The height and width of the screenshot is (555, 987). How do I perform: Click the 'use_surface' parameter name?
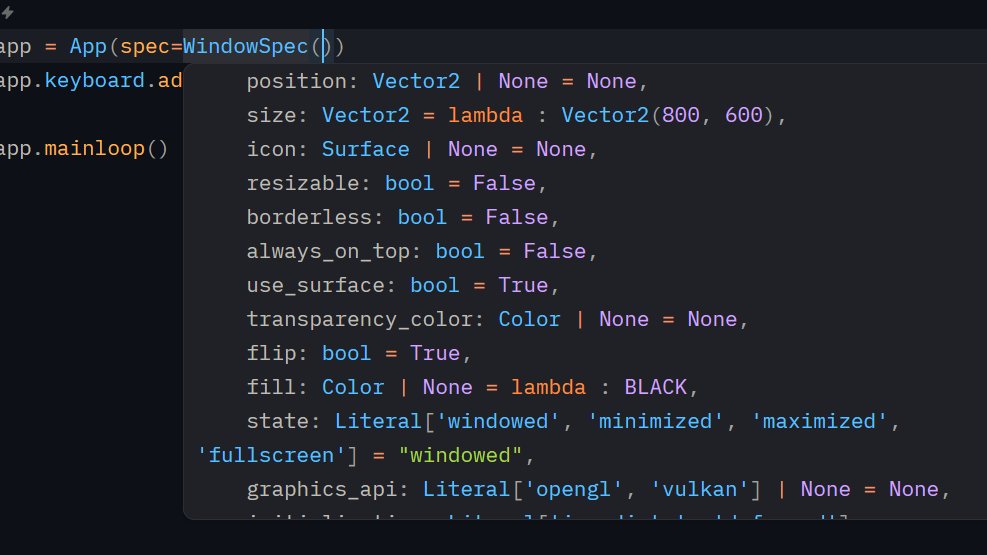point(315,285)
